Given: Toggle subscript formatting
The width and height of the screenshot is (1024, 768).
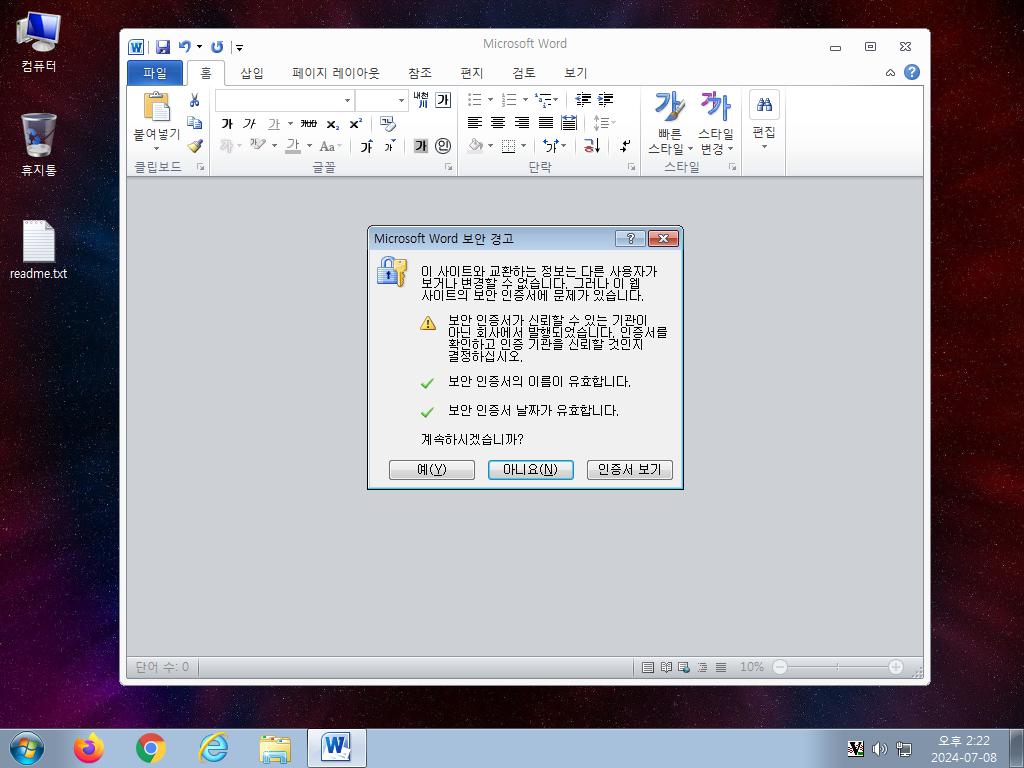Looking at the screenshot, I should point(332,123).
